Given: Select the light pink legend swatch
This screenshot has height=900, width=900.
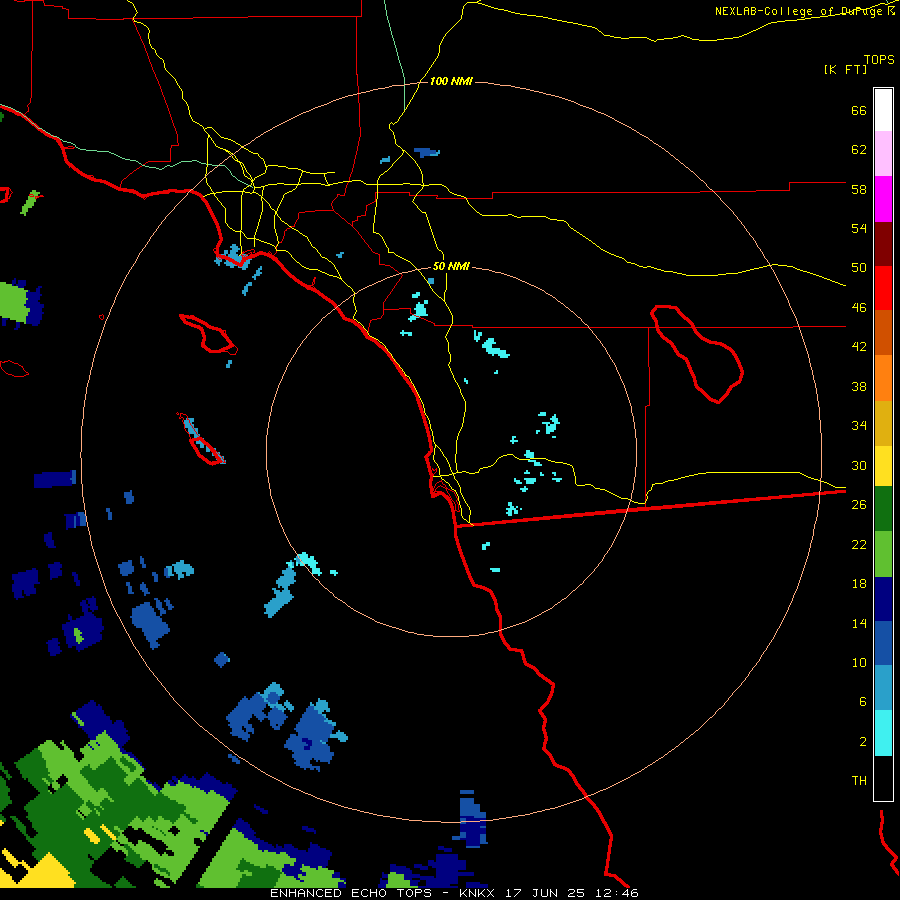Looking at the screenshot, I should click(x=883, y=153).
